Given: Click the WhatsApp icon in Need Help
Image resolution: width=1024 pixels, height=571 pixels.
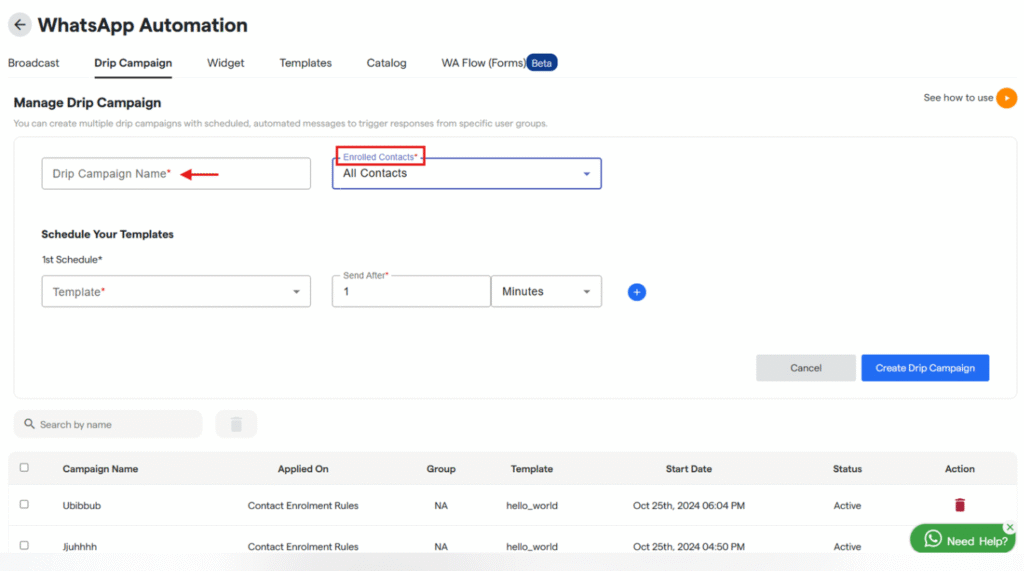Looking at the screenshot, I should point(933,539).
